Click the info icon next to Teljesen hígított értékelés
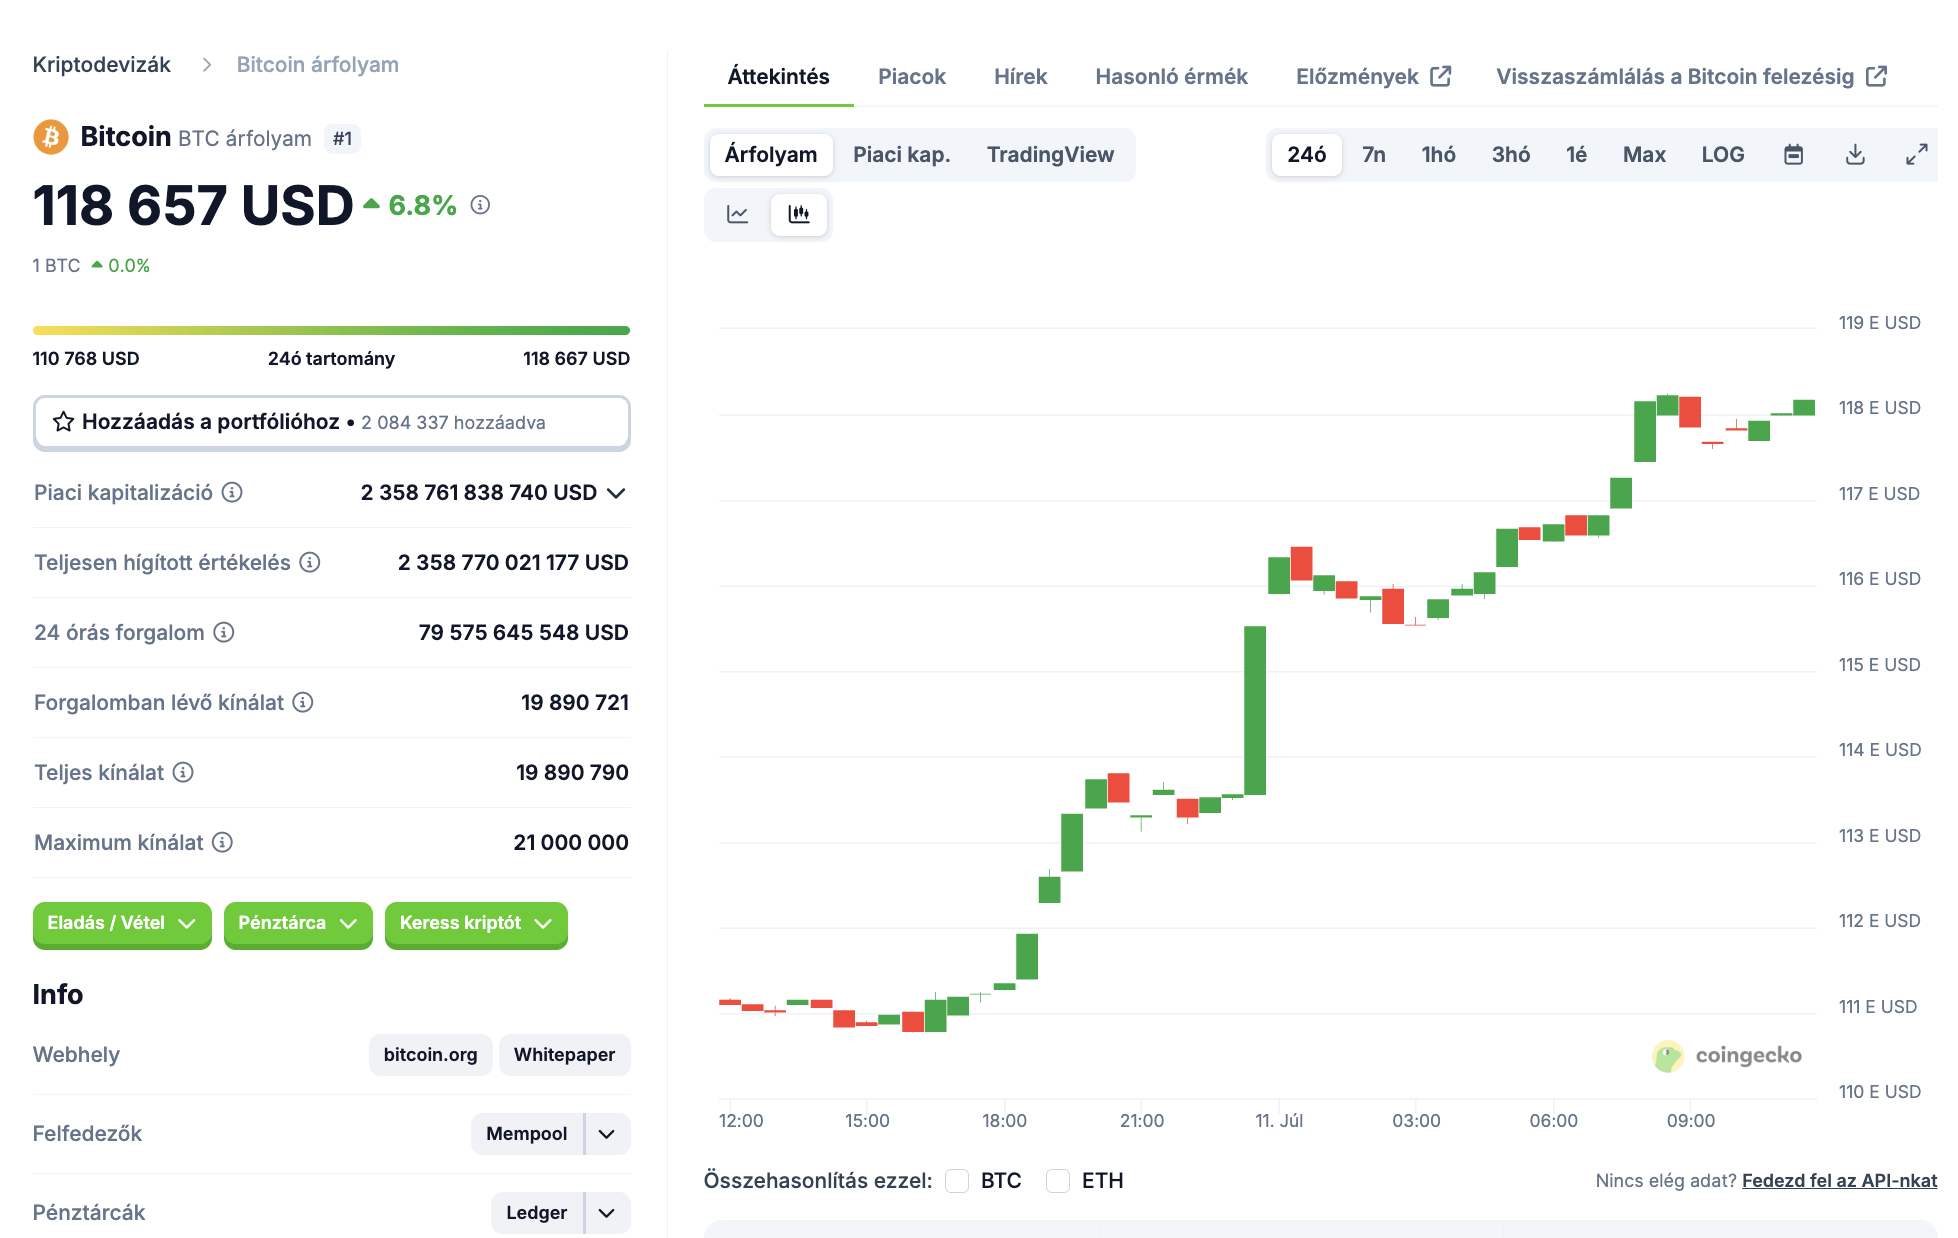 310,562
